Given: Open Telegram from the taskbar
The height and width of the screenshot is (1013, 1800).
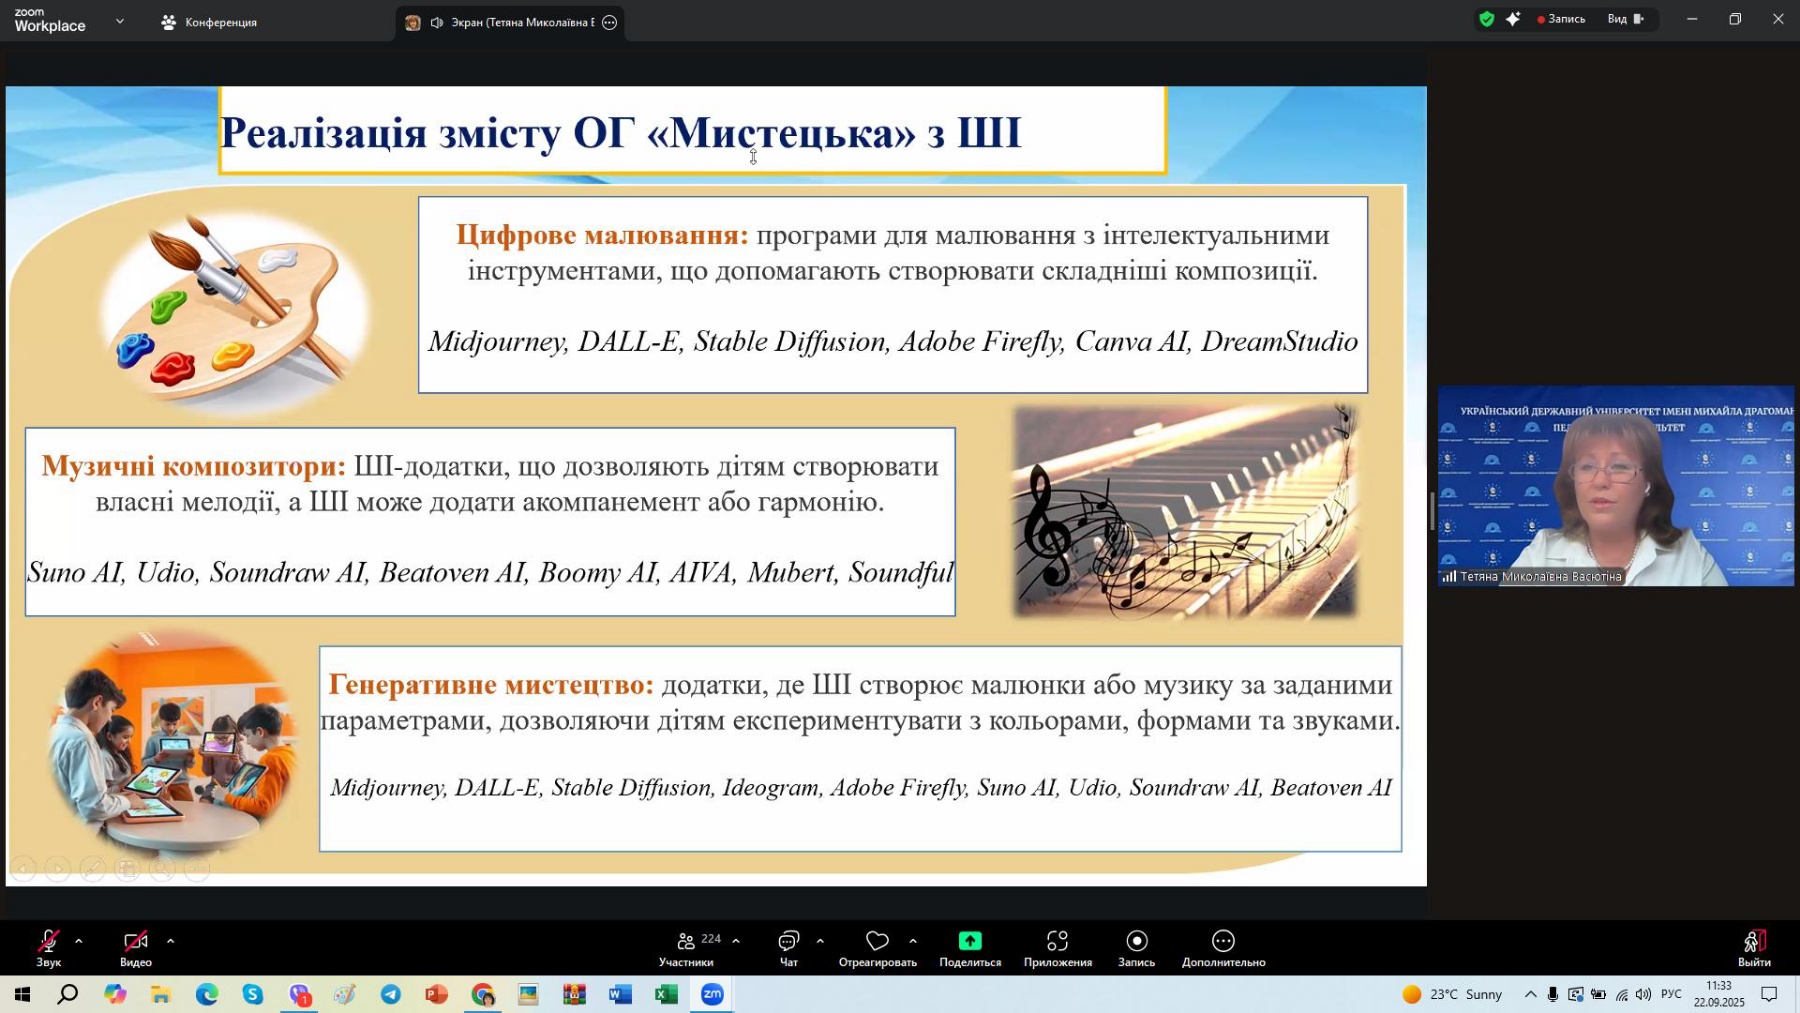Looking at the screenshot, I should click(391, 994).
